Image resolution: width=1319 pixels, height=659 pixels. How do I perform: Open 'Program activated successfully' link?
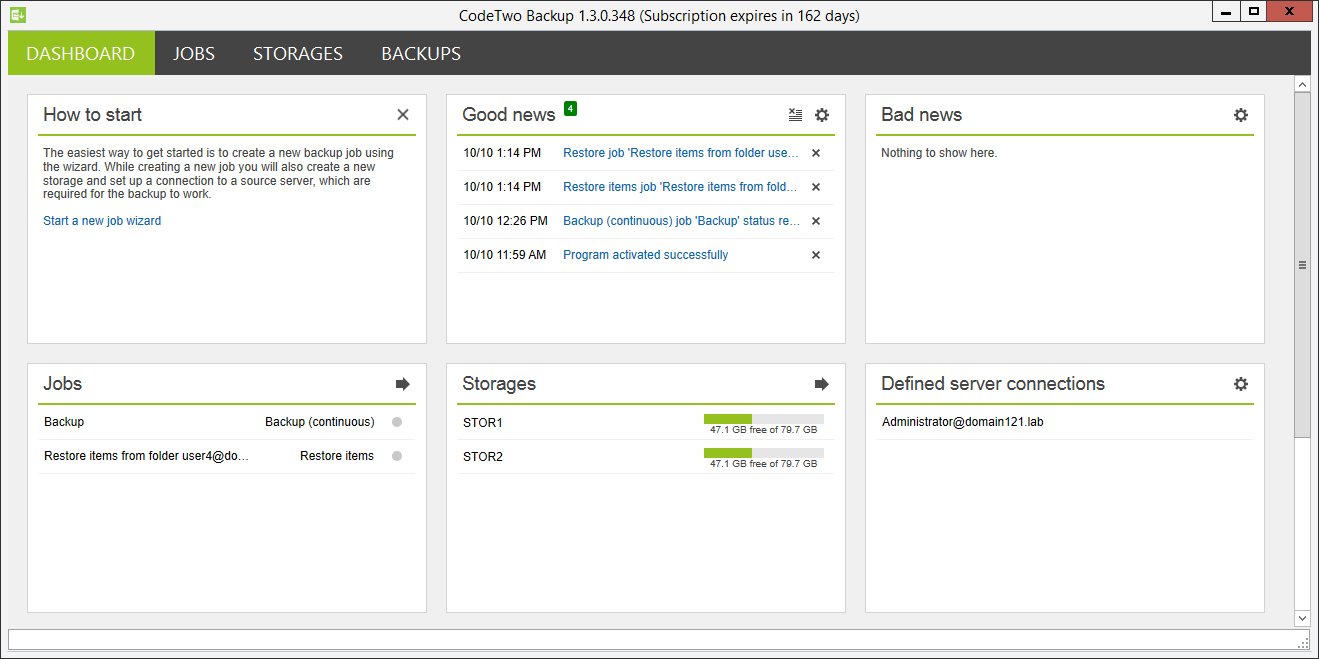tap(646, 255)
